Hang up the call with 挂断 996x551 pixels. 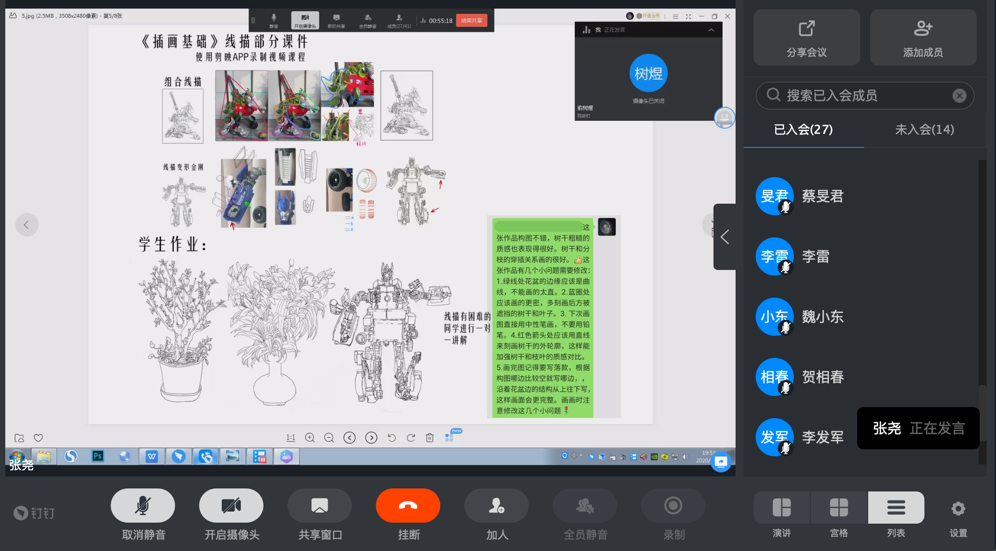point(408,506)
